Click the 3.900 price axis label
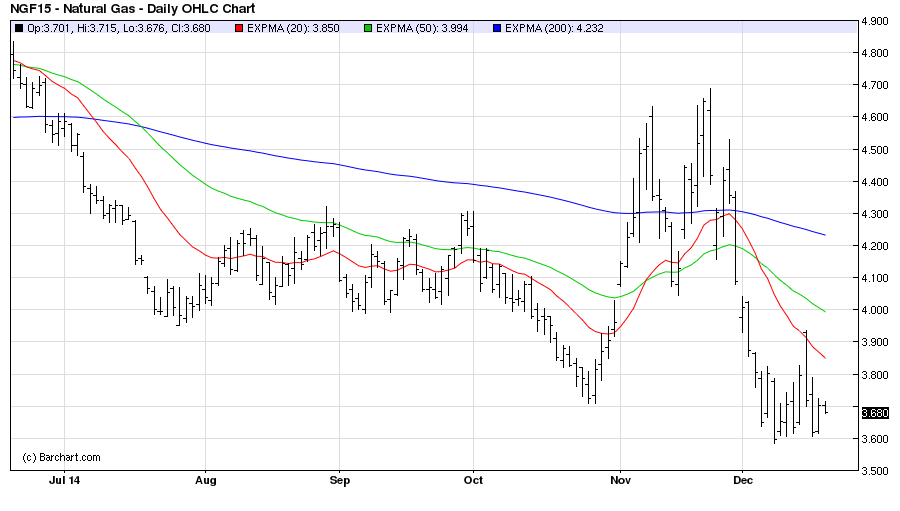Viewport: 900px width, 511px height. [x=875, y=342]
